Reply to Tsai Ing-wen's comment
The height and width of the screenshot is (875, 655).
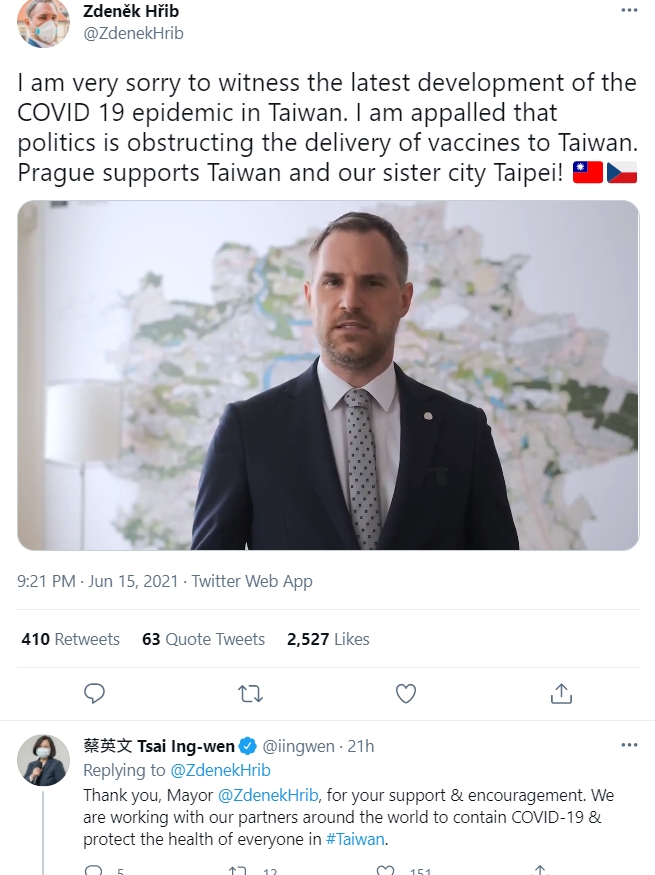pyautogui.click(x=93, y=871)
